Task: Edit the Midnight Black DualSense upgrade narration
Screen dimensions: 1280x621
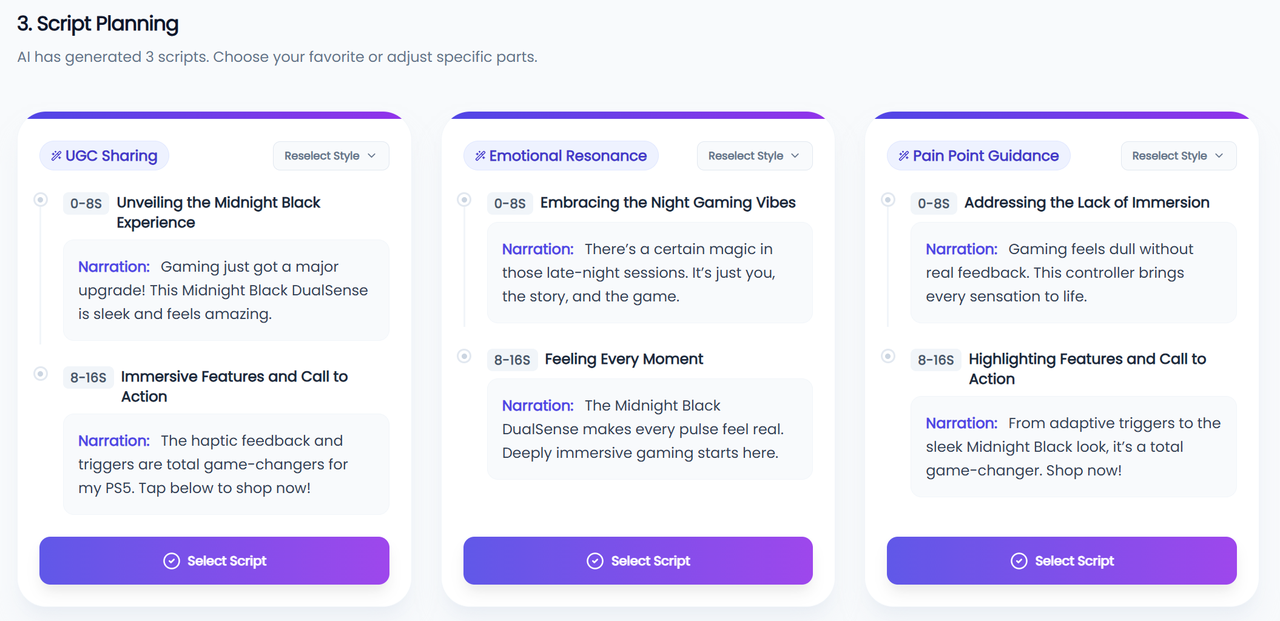Action: pos(226,290)
